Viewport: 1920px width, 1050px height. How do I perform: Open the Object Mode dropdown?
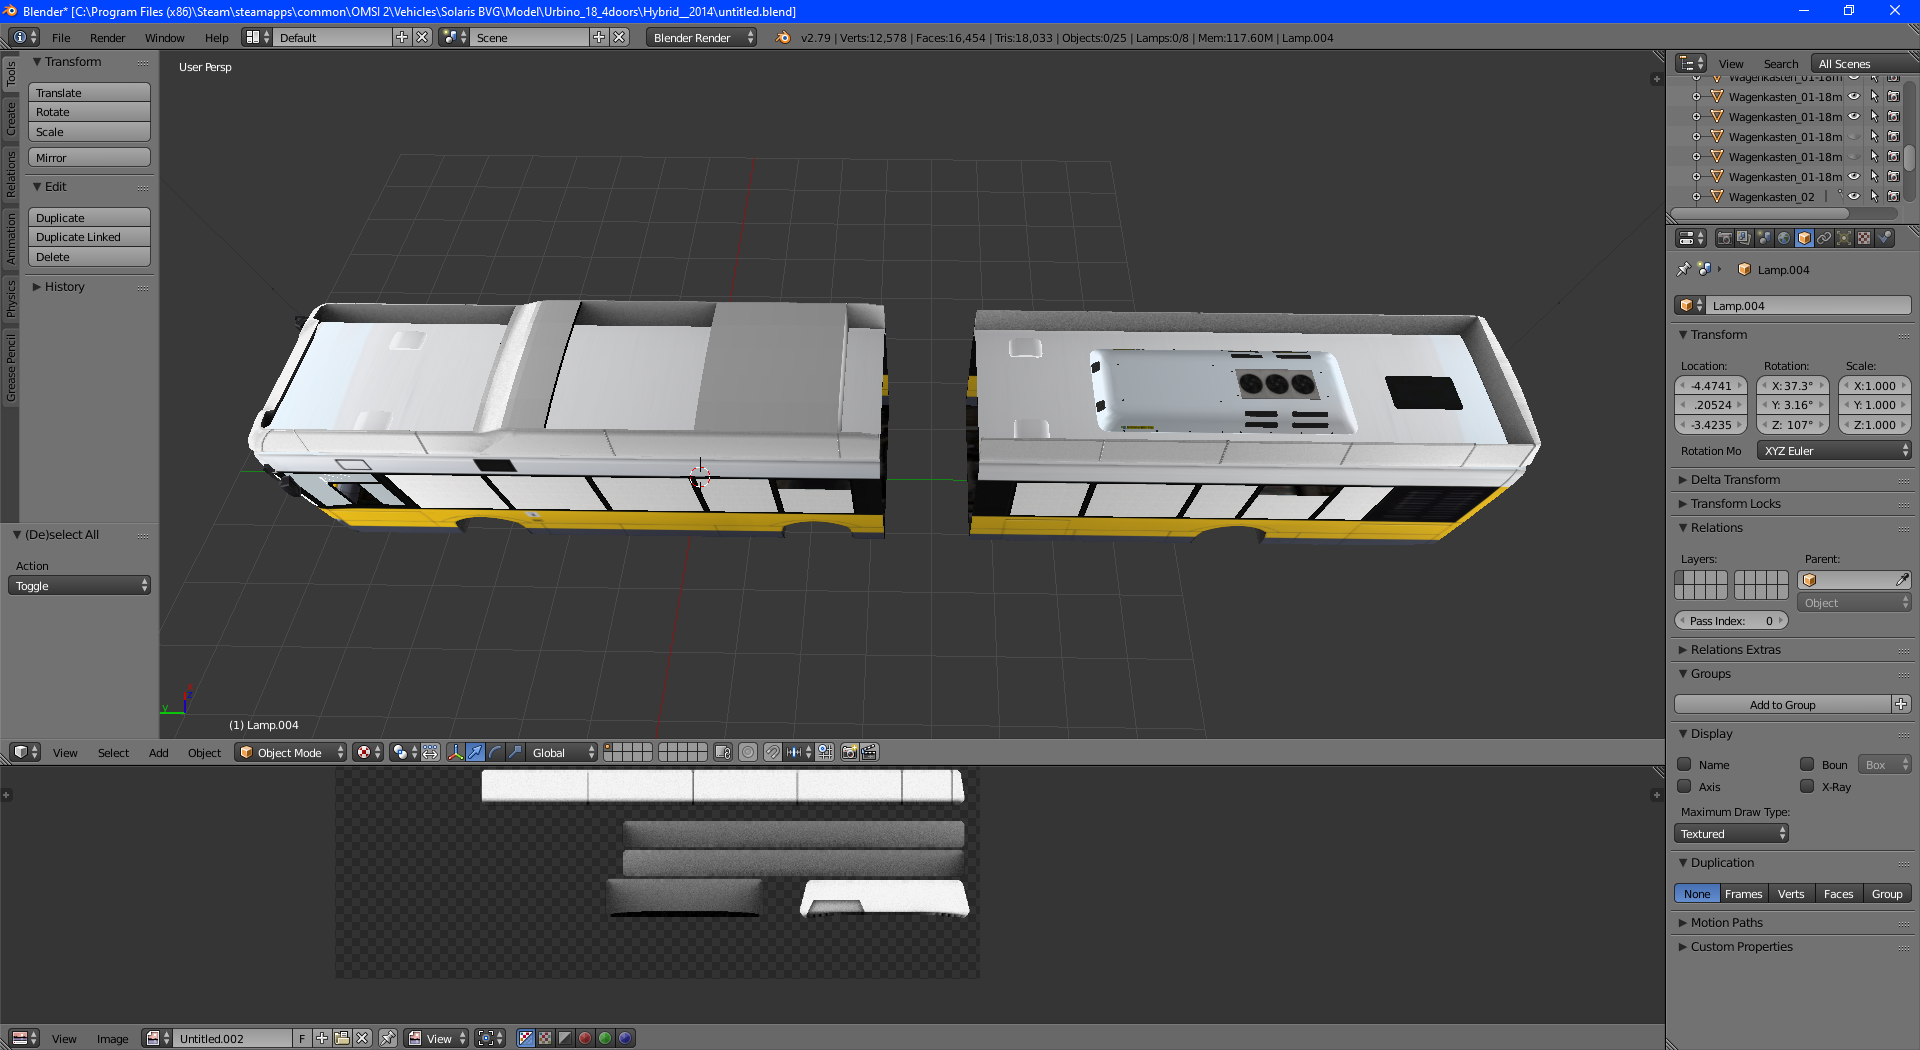click(x=291, y=752)
